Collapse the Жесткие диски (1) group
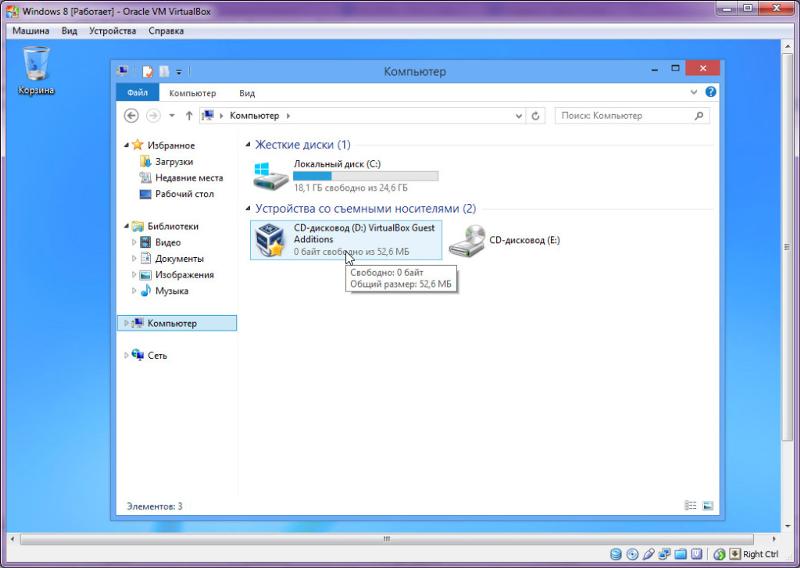This screenshot has width=800, height=568. tap(248, 144)
